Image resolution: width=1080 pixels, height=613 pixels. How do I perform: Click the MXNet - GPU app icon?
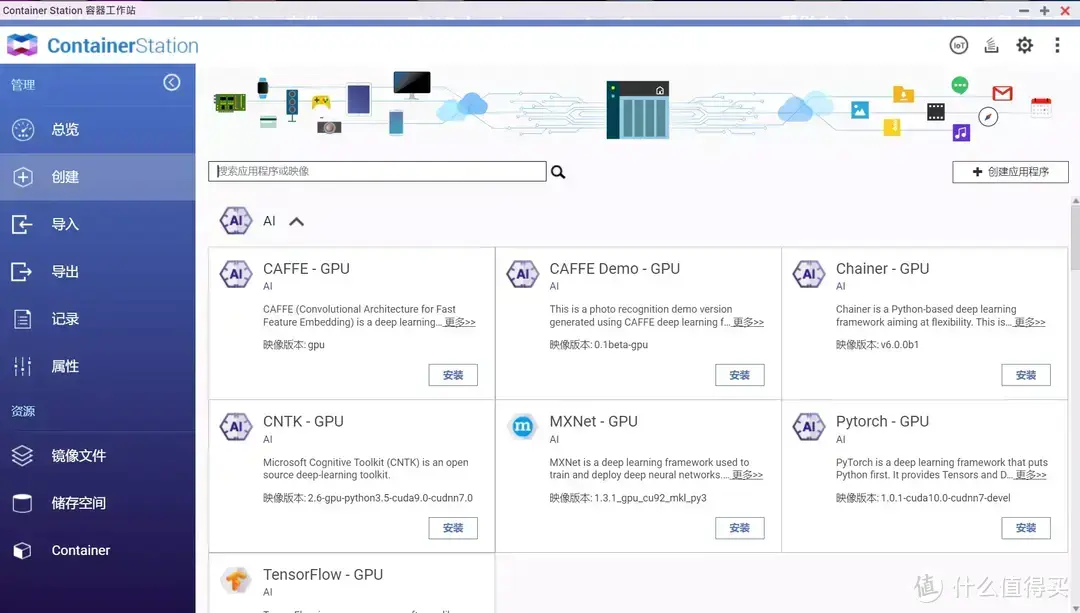522,427
